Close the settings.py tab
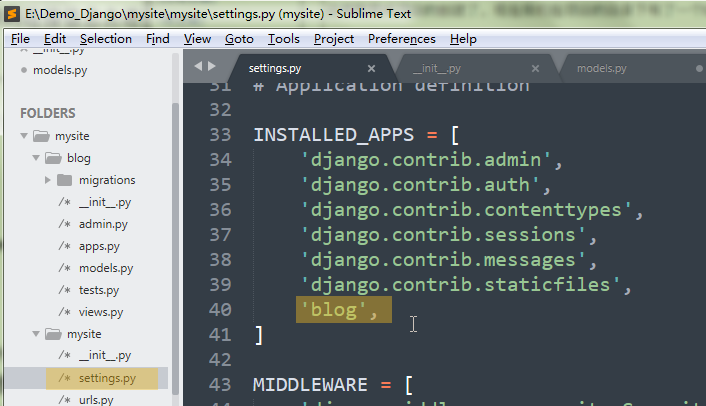Viewport: 706px width, 406px height. tap(371, 68)
